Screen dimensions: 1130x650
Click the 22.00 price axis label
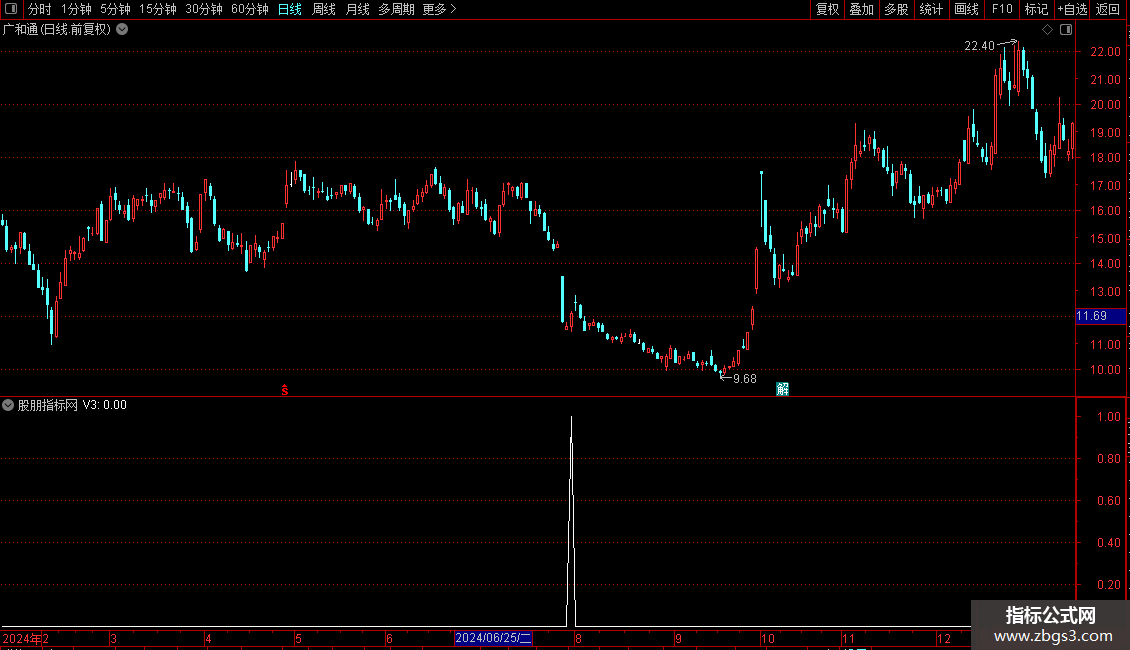pos(1105,52)
